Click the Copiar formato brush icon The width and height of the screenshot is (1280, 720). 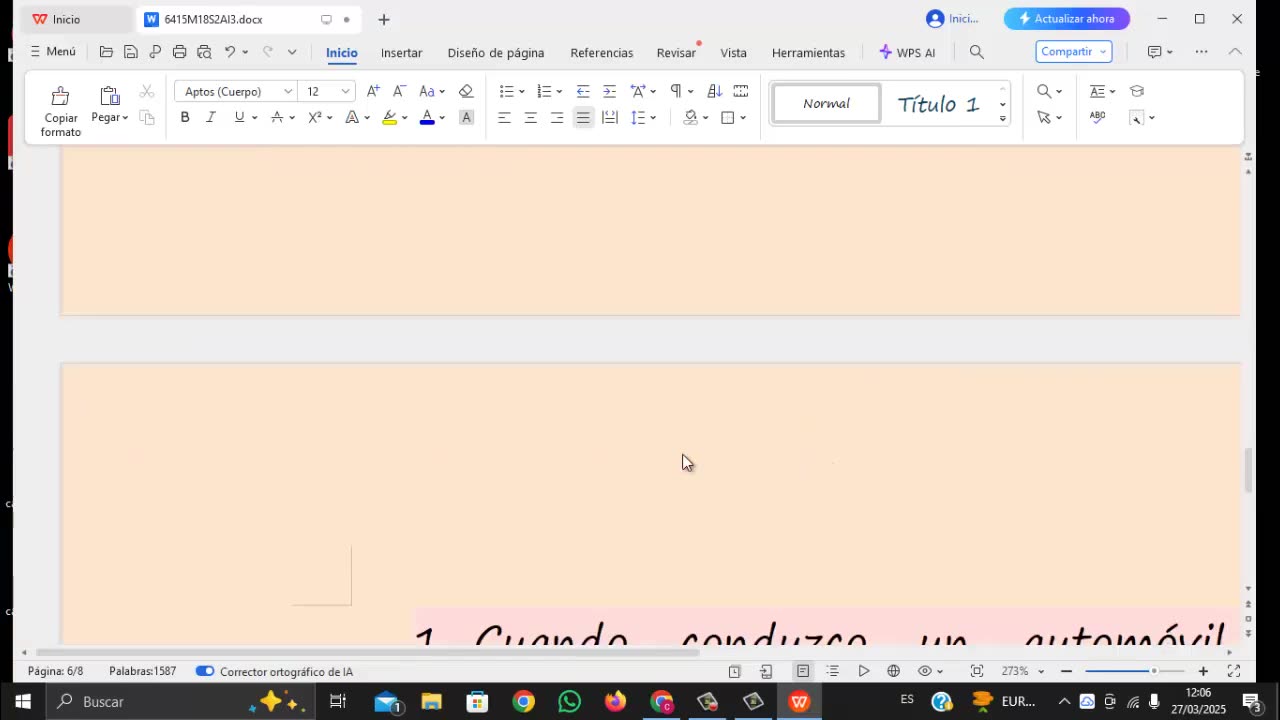coord(60,96)
